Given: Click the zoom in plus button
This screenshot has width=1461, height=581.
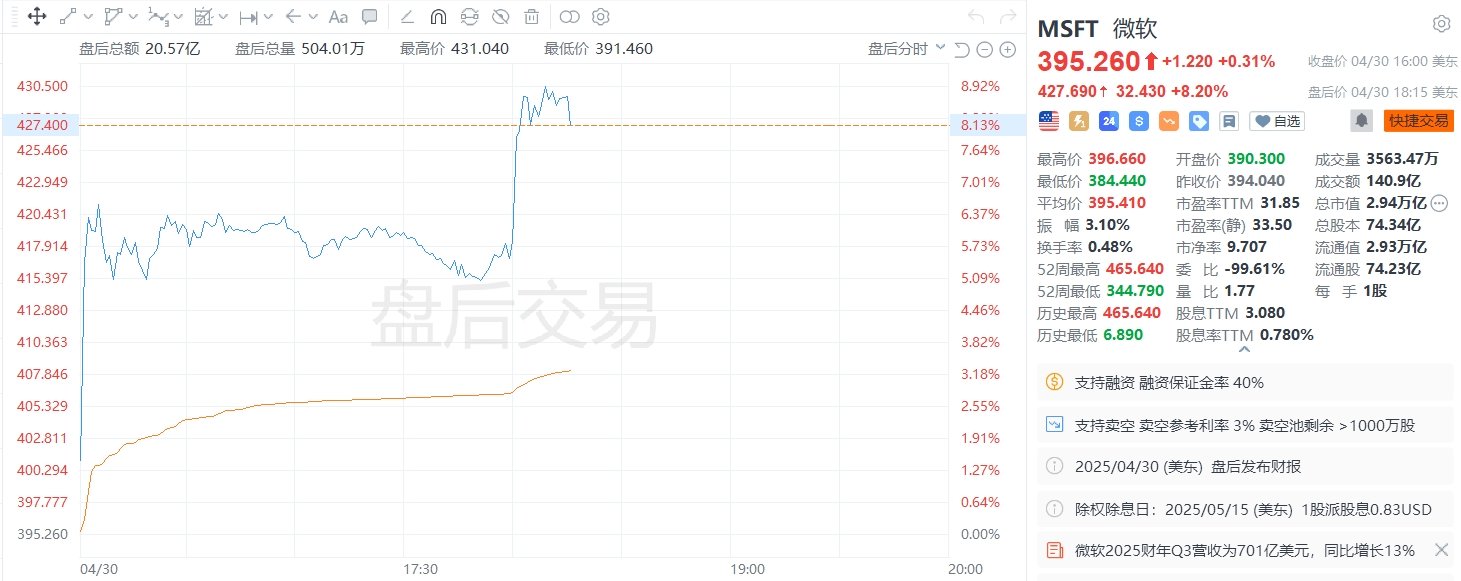Looking at the screenshot, I should [1006, 50].
